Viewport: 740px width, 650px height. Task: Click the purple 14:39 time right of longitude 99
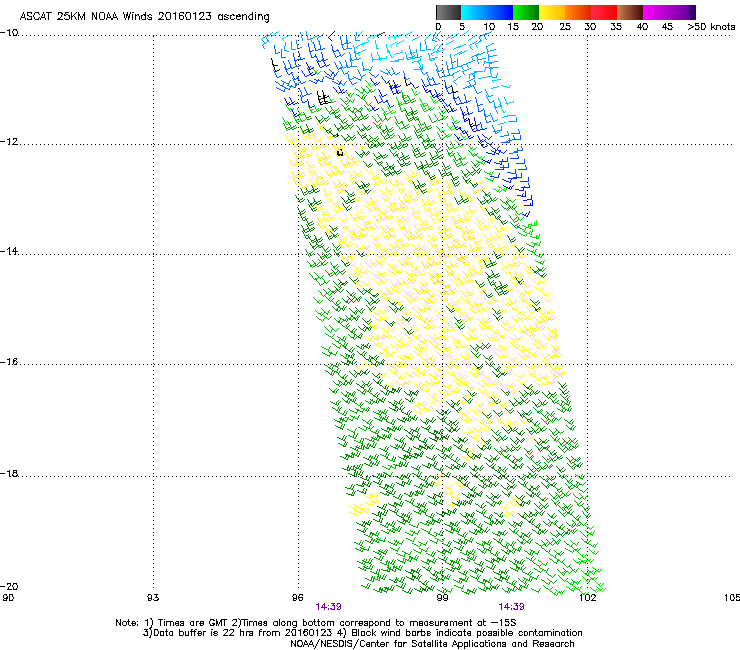pyautogui.click(x=512, y=607)
